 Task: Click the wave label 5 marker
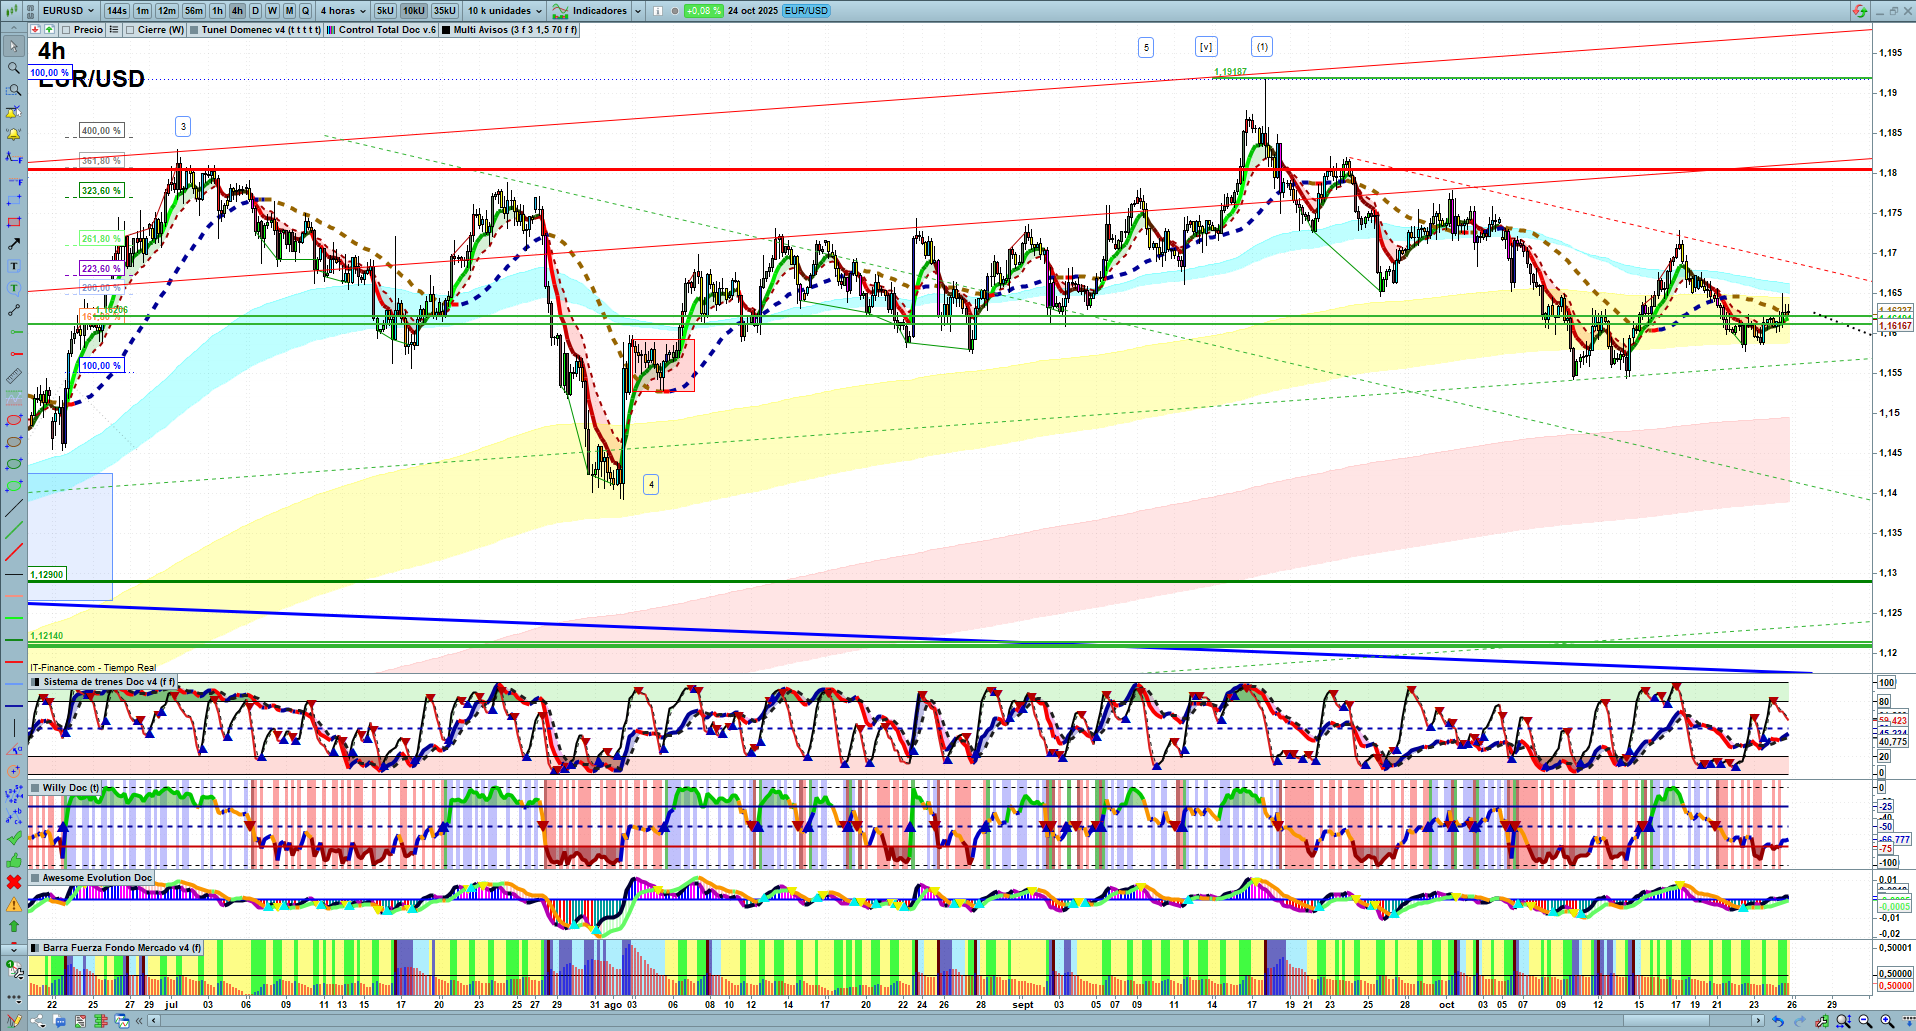(1146, 47)
